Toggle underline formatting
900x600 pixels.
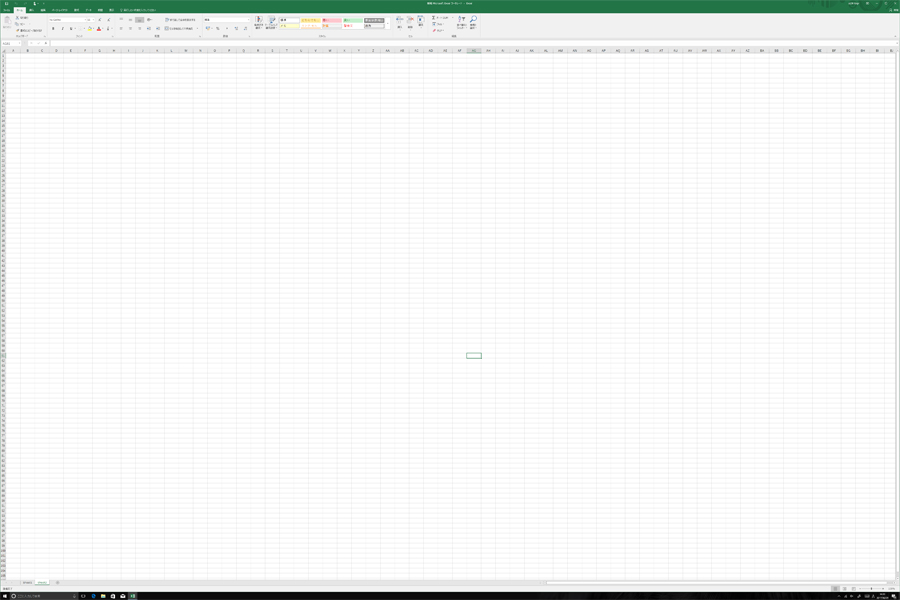[71, 29]
